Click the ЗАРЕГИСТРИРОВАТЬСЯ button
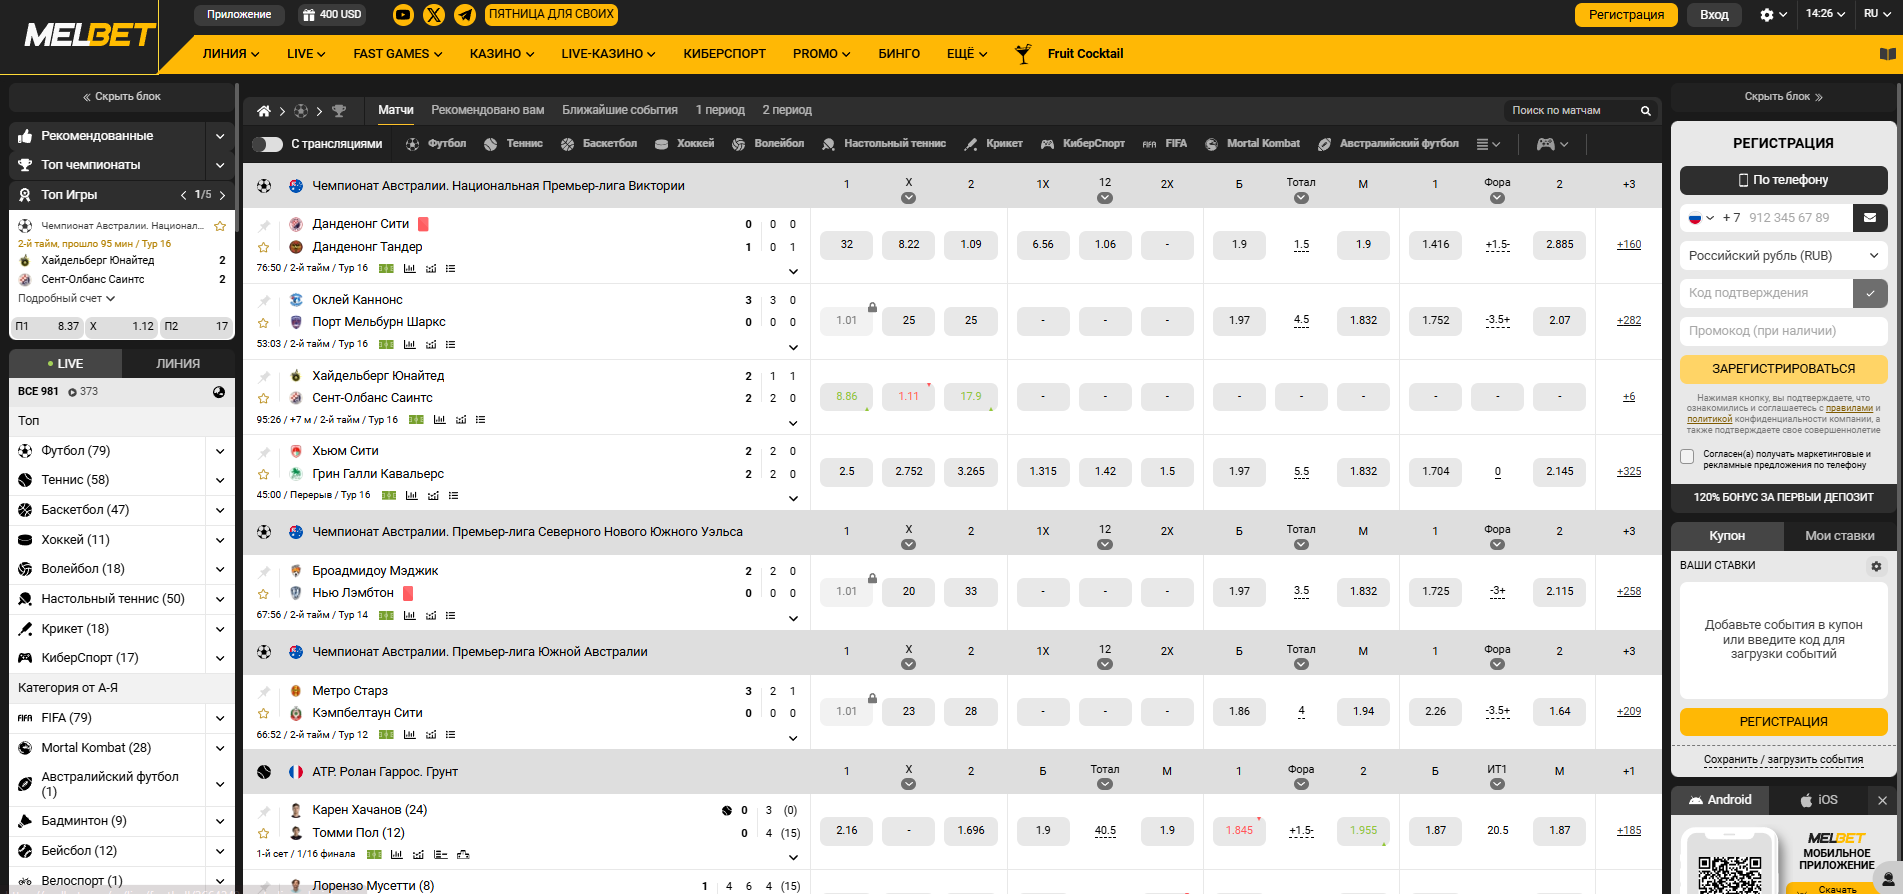 (x=1783, y=369)
